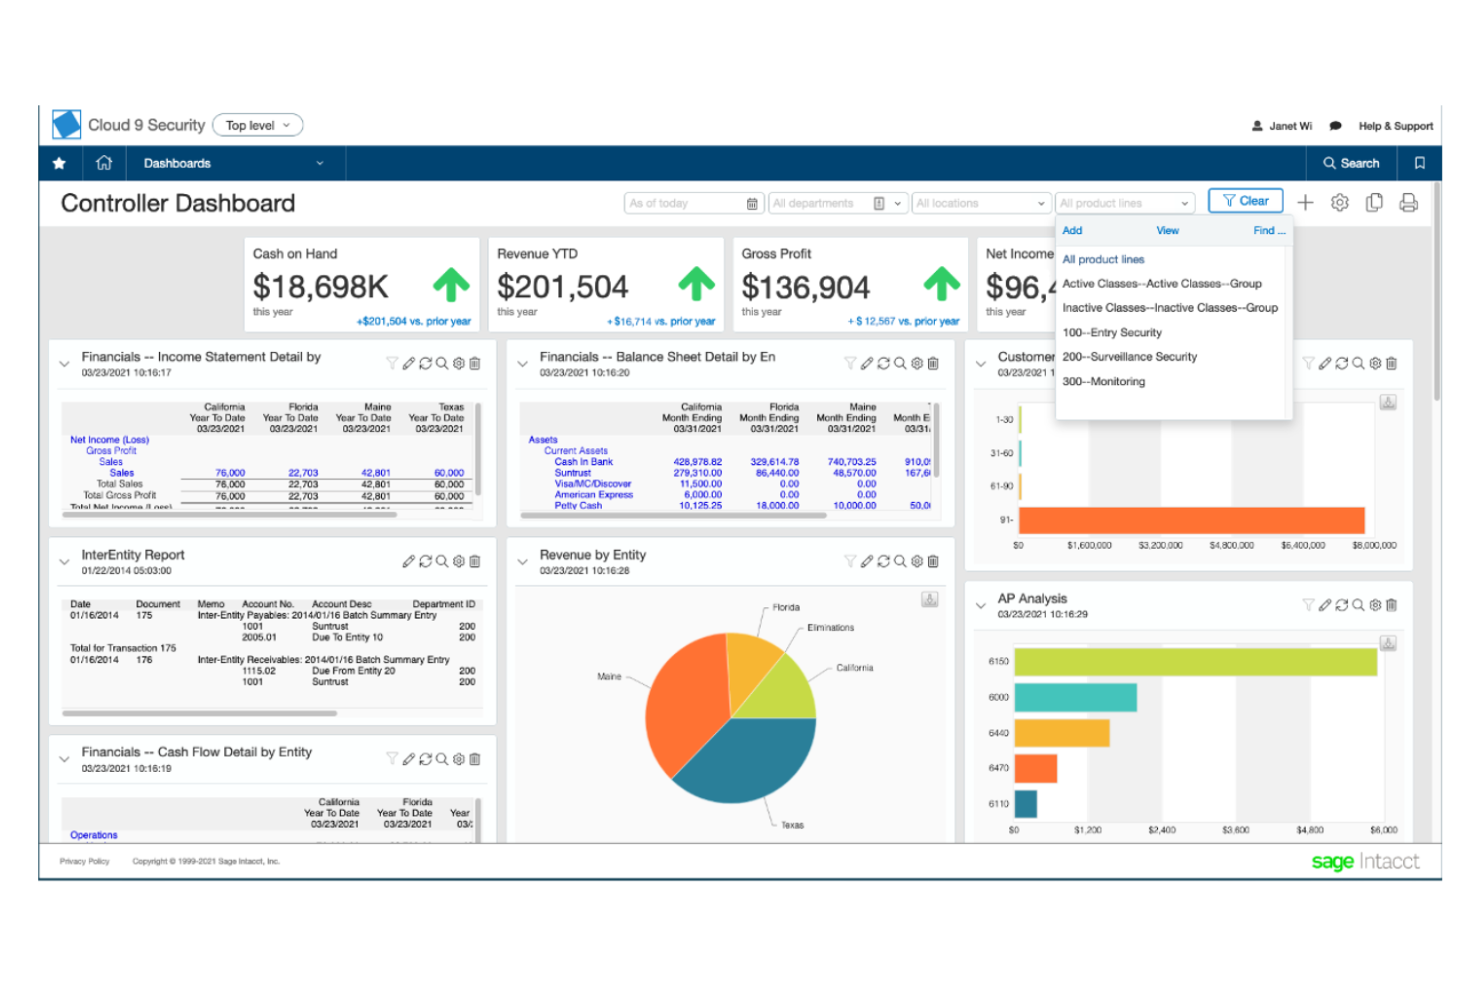
Task: Print the dashboard using the printer icon
Action: click(x=1408, y=202)
